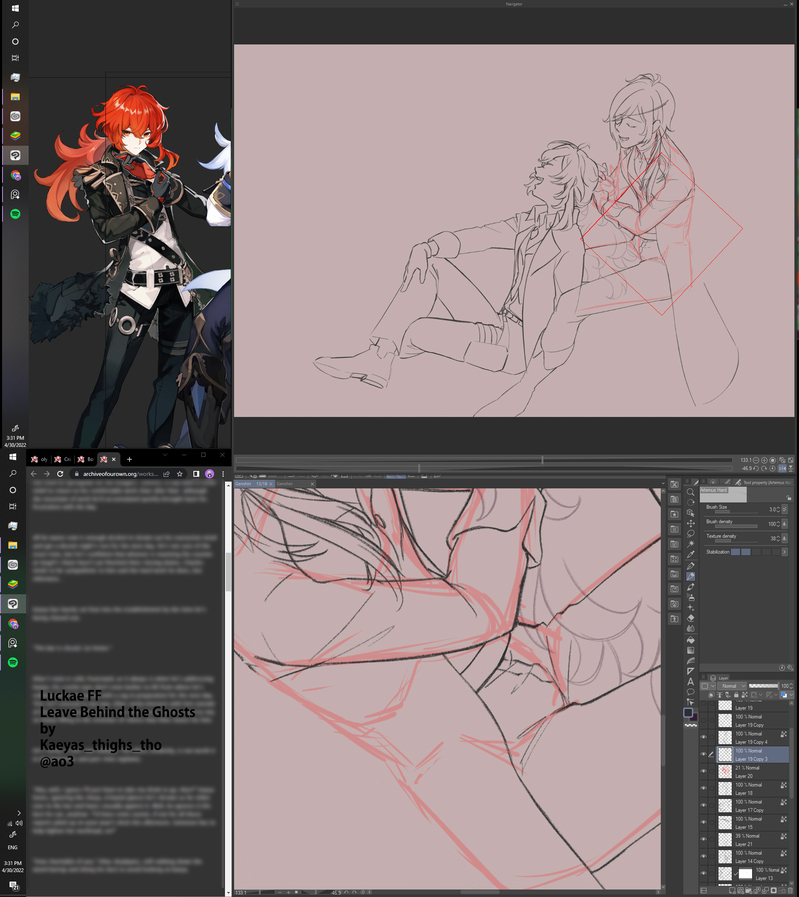Click the Lock Layer padlock icon
Viewport: 799px width, 897px height.
(x=736, y=694)
